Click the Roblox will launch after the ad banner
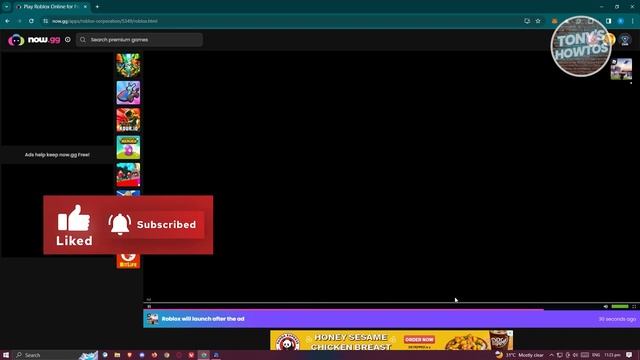 391,319
